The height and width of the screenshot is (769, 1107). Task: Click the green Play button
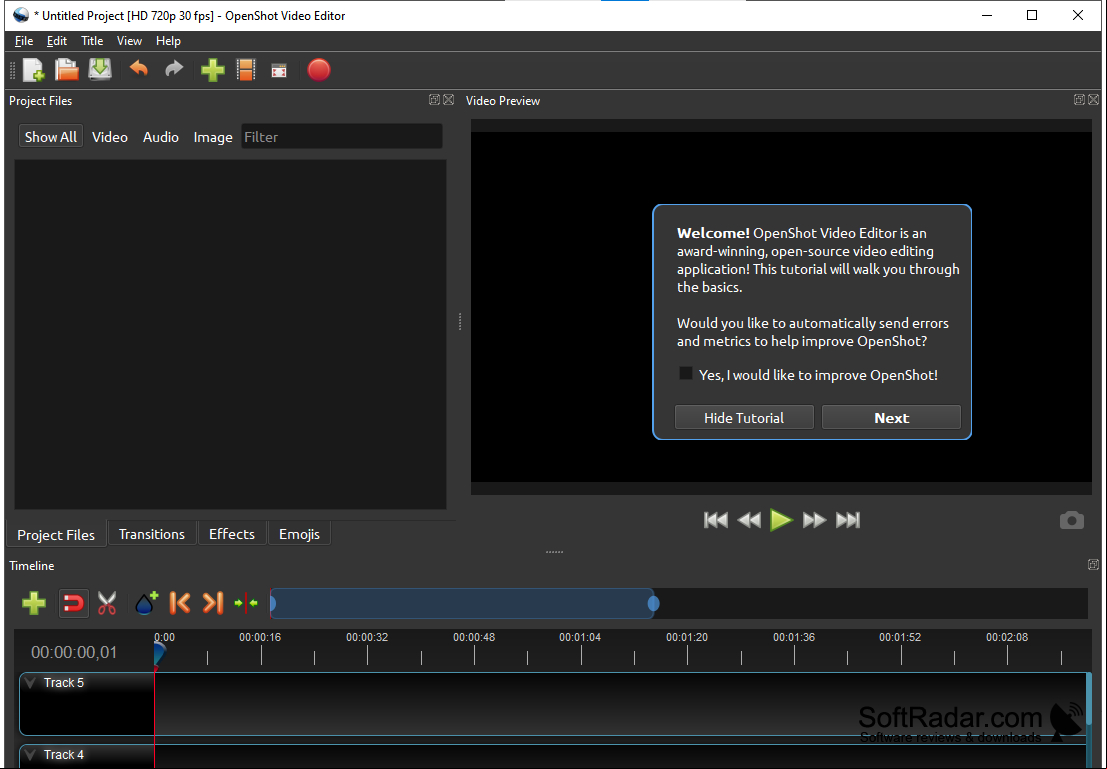pos(781,520)
